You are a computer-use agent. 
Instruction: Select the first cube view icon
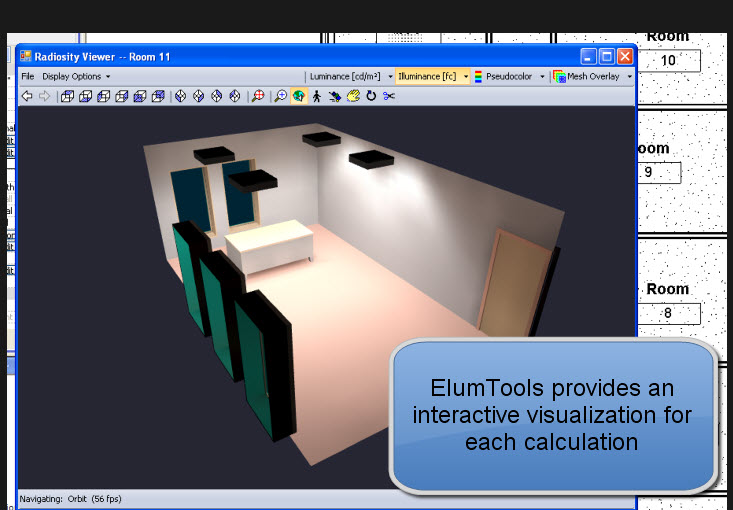pos(68,96)
